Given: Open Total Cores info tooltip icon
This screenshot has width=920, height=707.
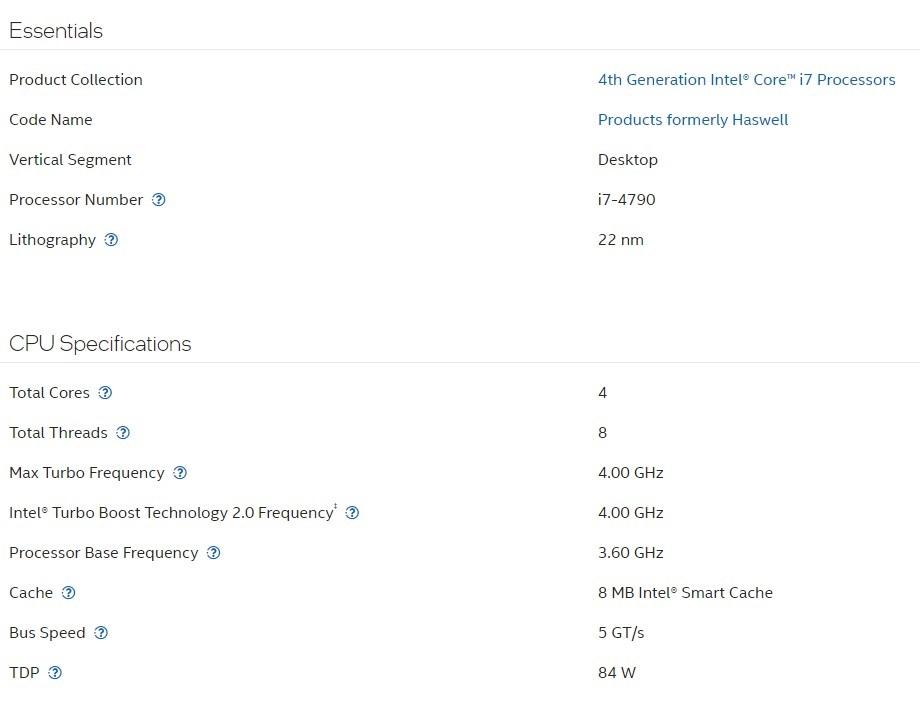Looking at the screenshot, I should tap(105, 393).
